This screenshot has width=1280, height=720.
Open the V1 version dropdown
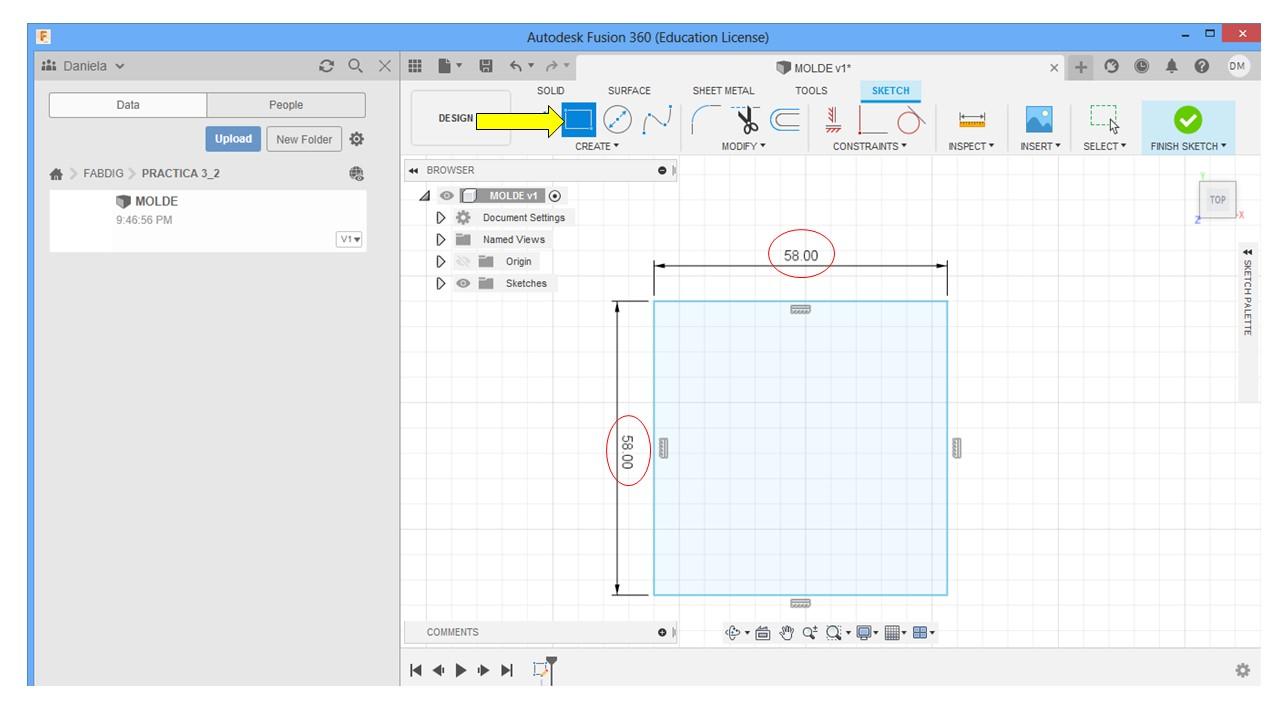coord(349,239)
